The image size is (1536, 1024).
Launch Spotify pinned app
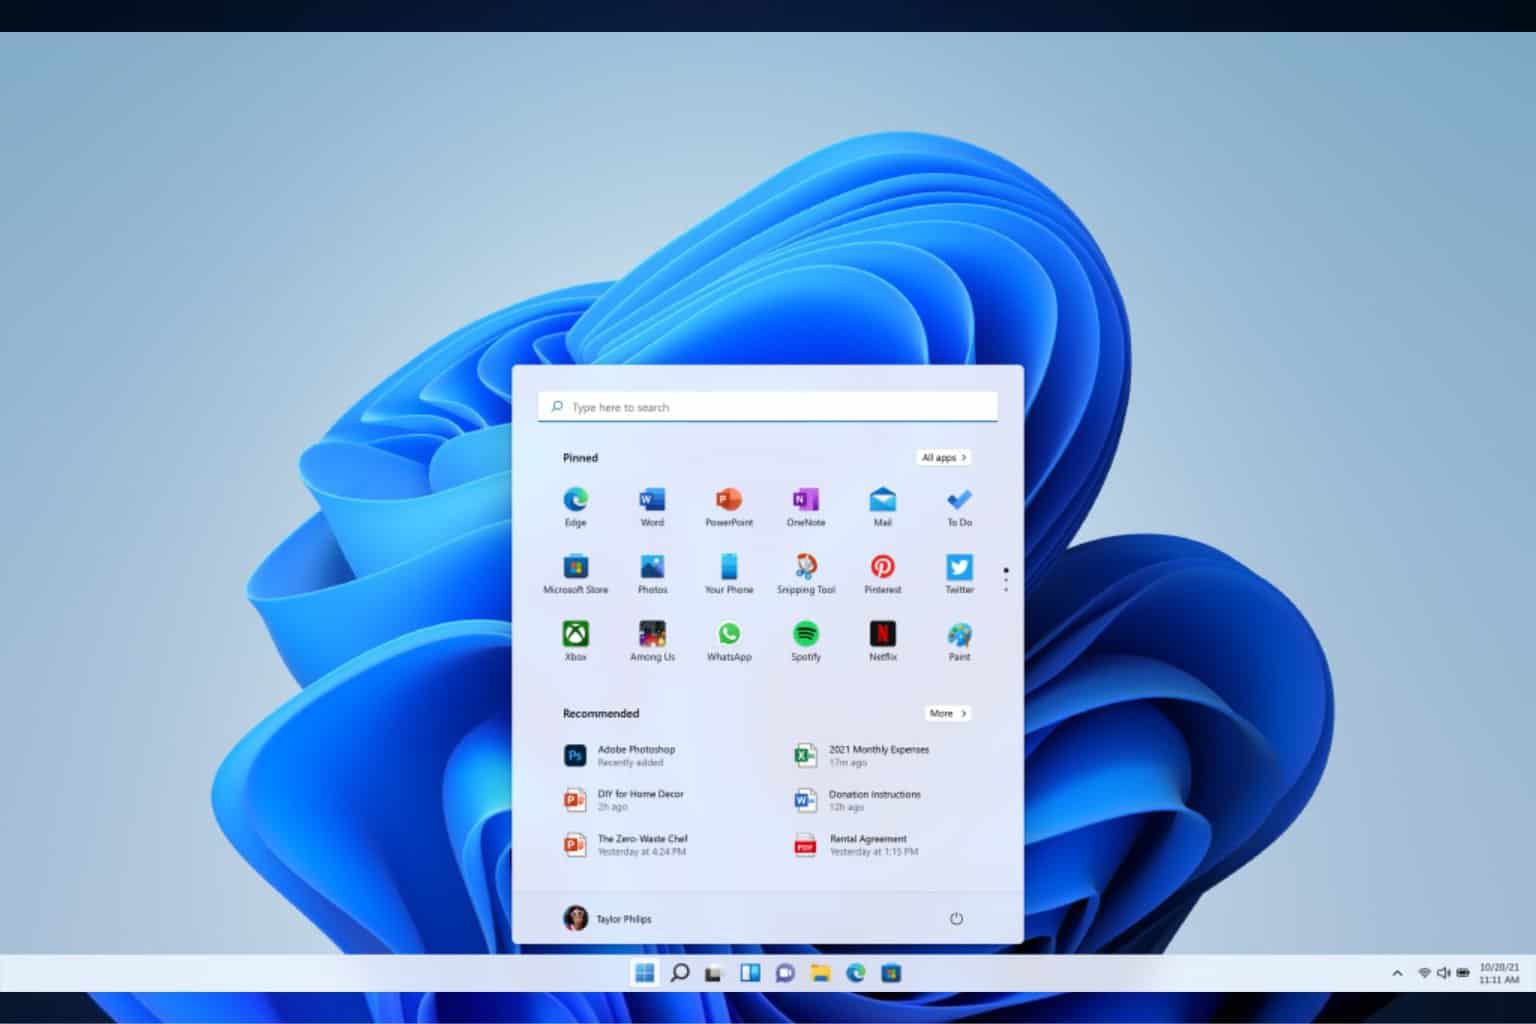(806, 641)
